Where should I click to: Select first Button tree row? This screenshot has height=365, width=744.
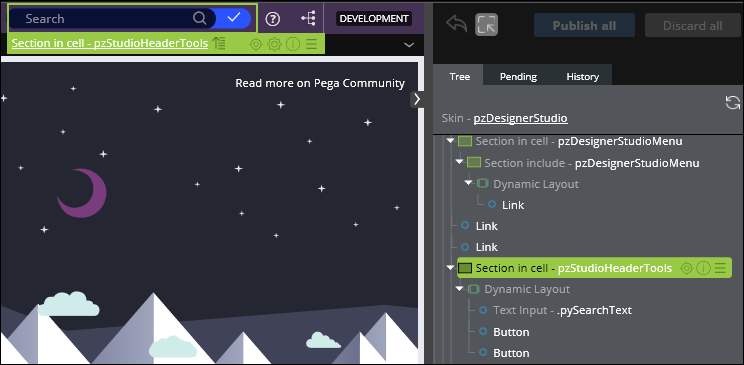tap(511, 332)
